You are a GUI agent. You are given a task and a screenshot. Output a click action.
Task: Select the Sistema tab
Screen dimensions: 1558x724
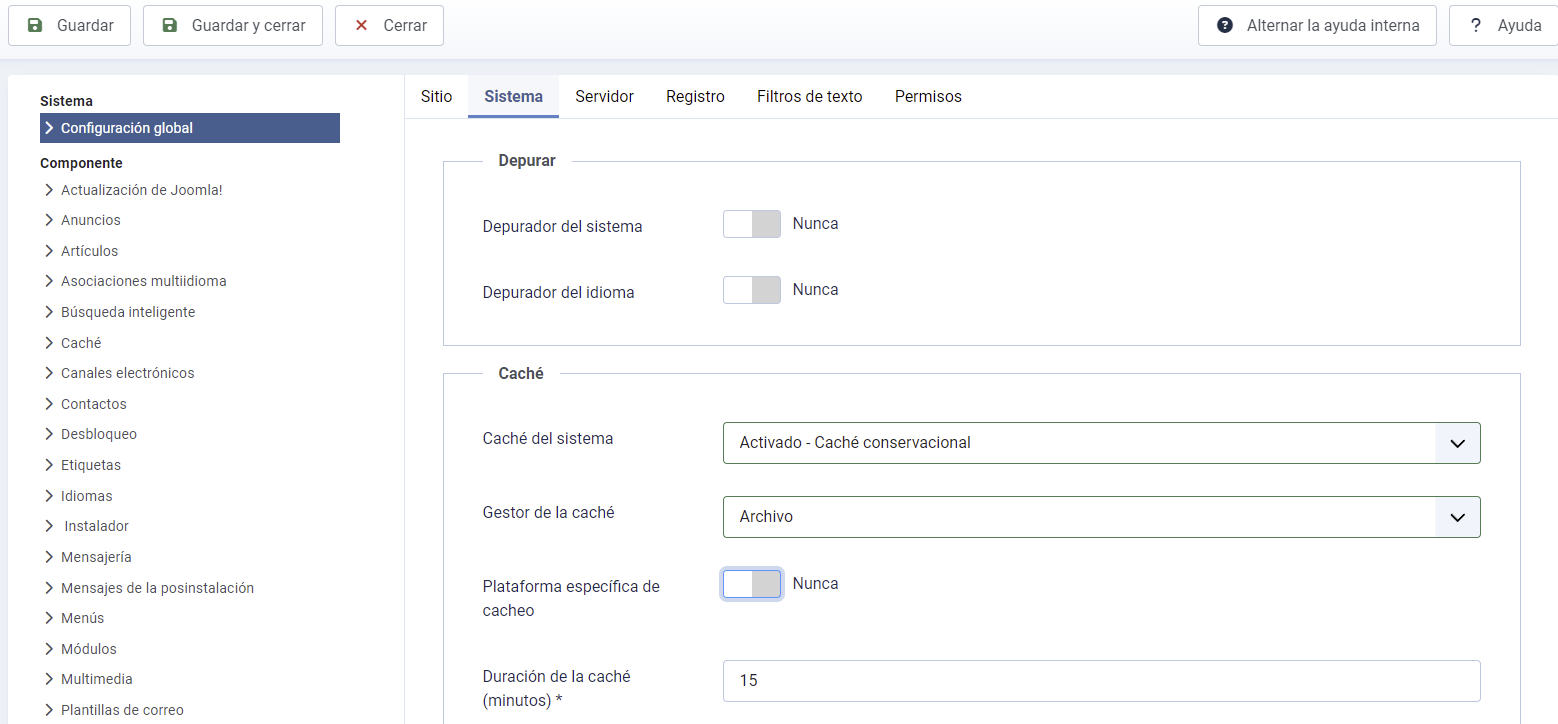click(513, 97)
